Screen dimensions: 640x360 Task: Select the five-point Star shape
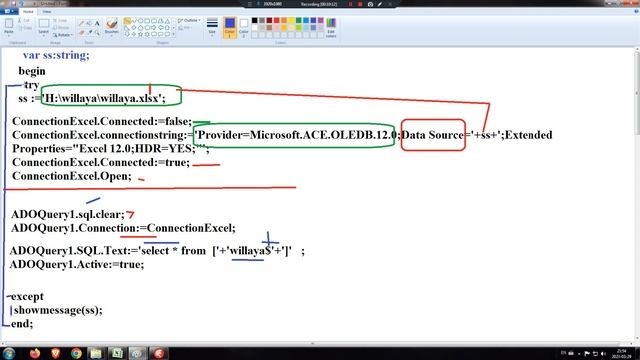pos(141,35)
